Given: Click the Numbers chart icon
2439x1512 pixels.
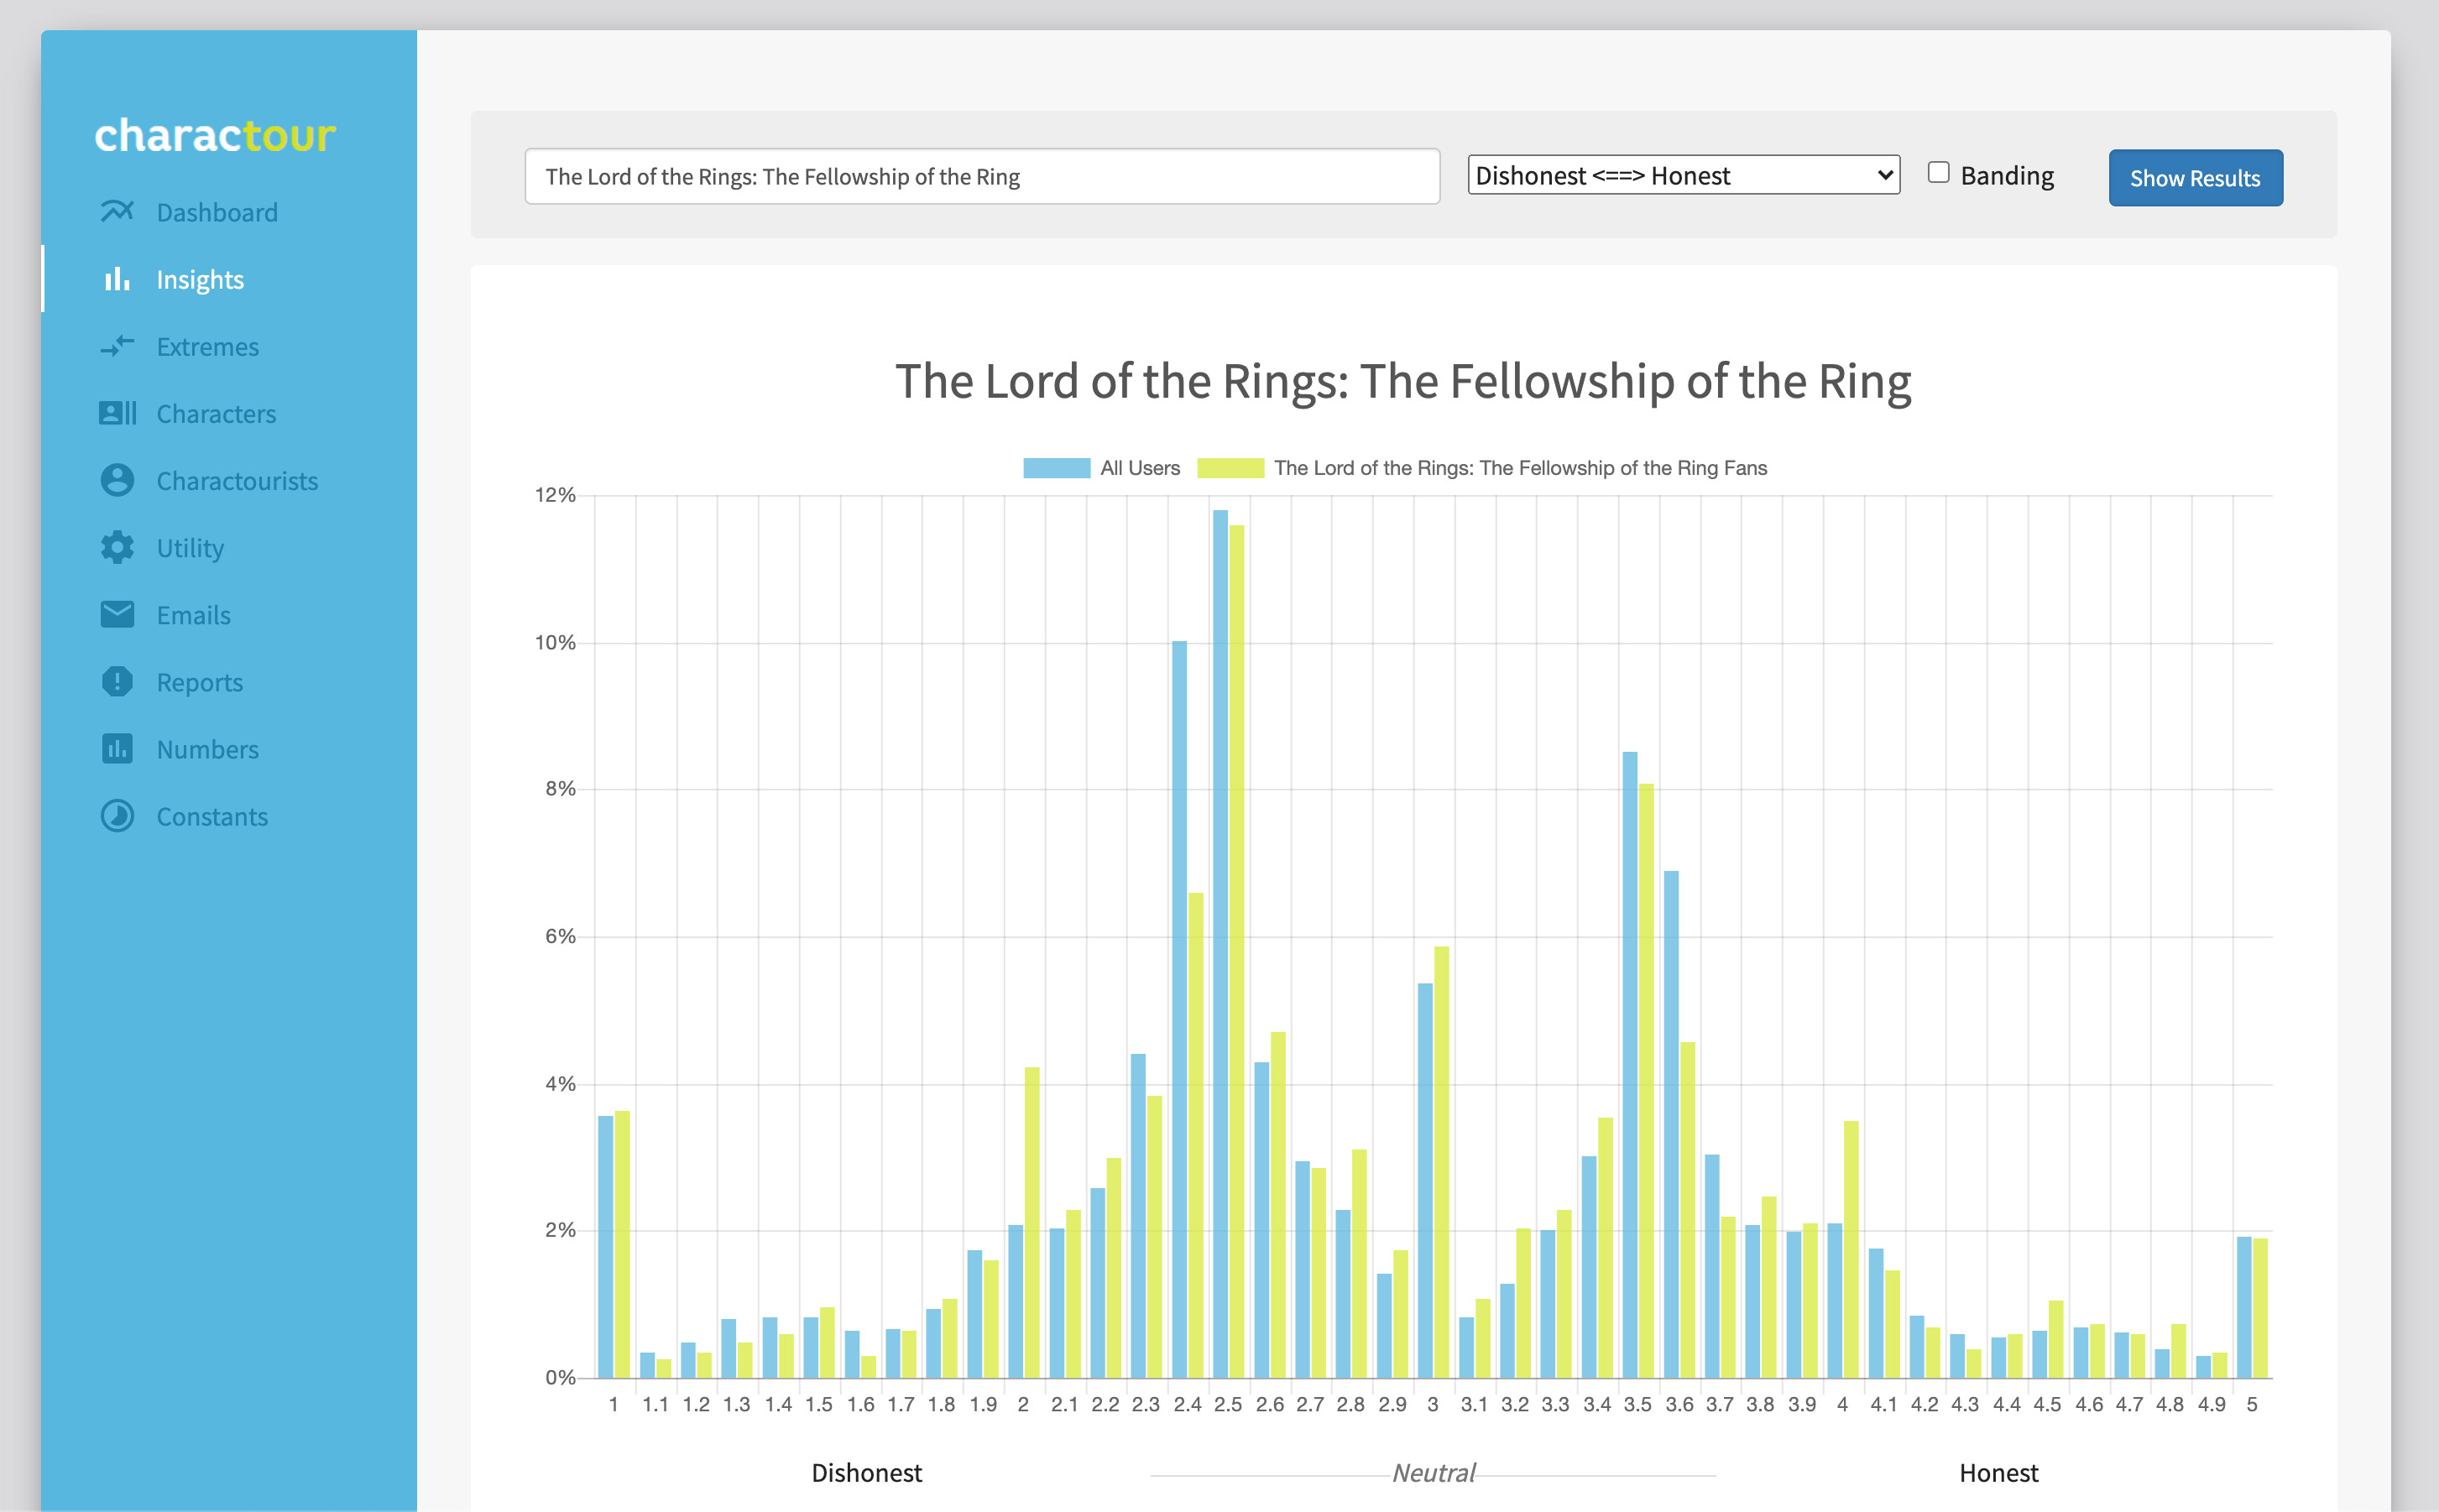Looking at the screenshot, I should pyautogui.click(x=117, y=748).
